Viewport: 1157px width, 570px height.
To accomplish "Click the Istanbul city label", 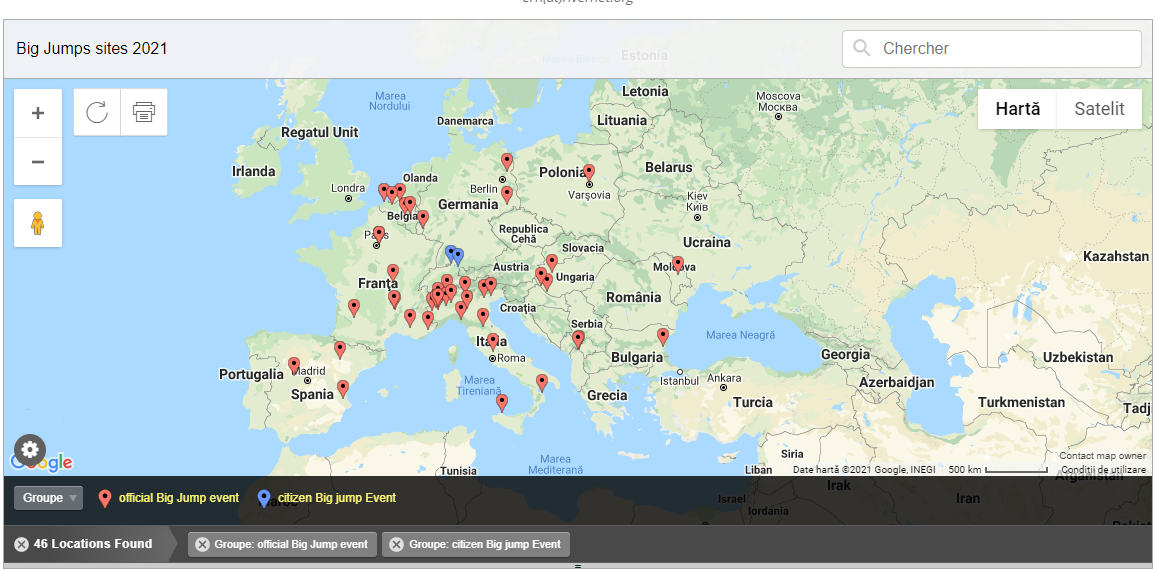I will tap(679, 381).
